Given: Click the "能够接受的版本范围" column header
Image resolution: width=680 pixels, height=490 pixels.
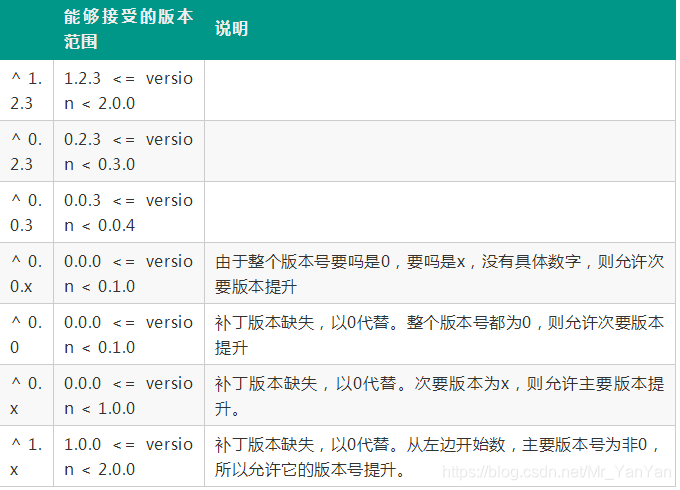Looking at the screenshot, I should [x=128, y=29].
